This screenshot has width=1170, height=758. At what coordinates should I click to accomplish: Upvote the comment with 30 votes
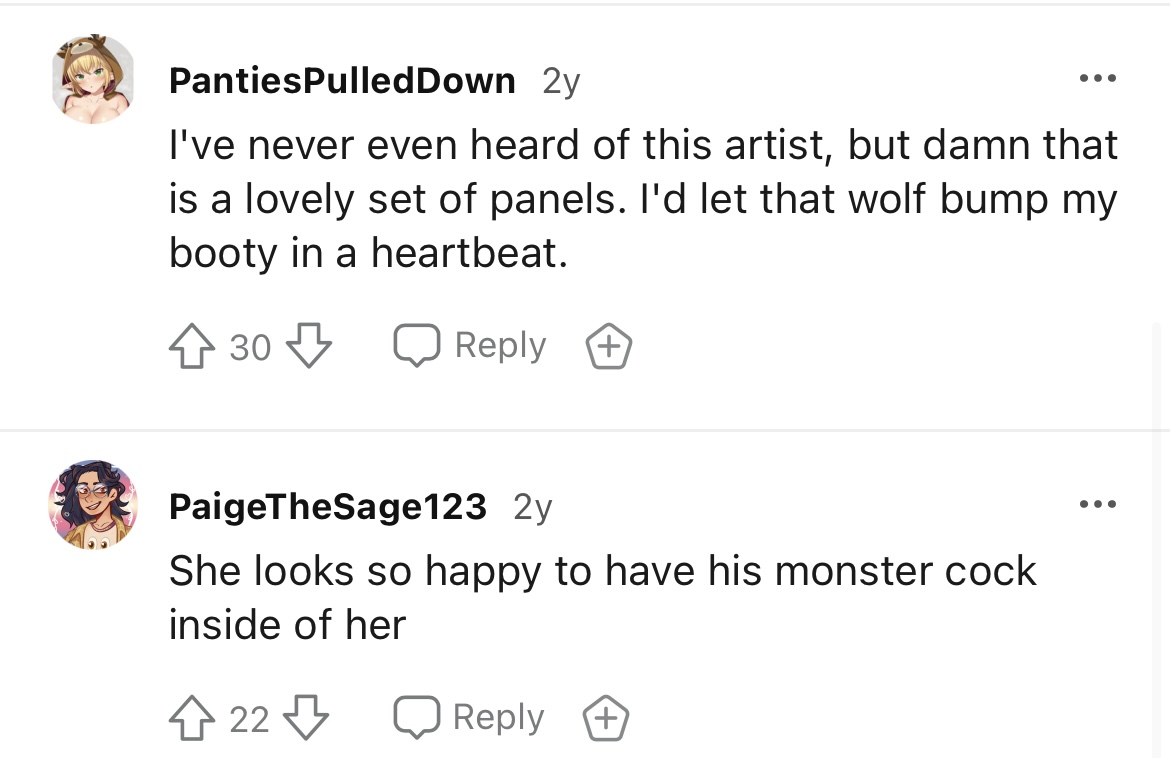[192, 346]
